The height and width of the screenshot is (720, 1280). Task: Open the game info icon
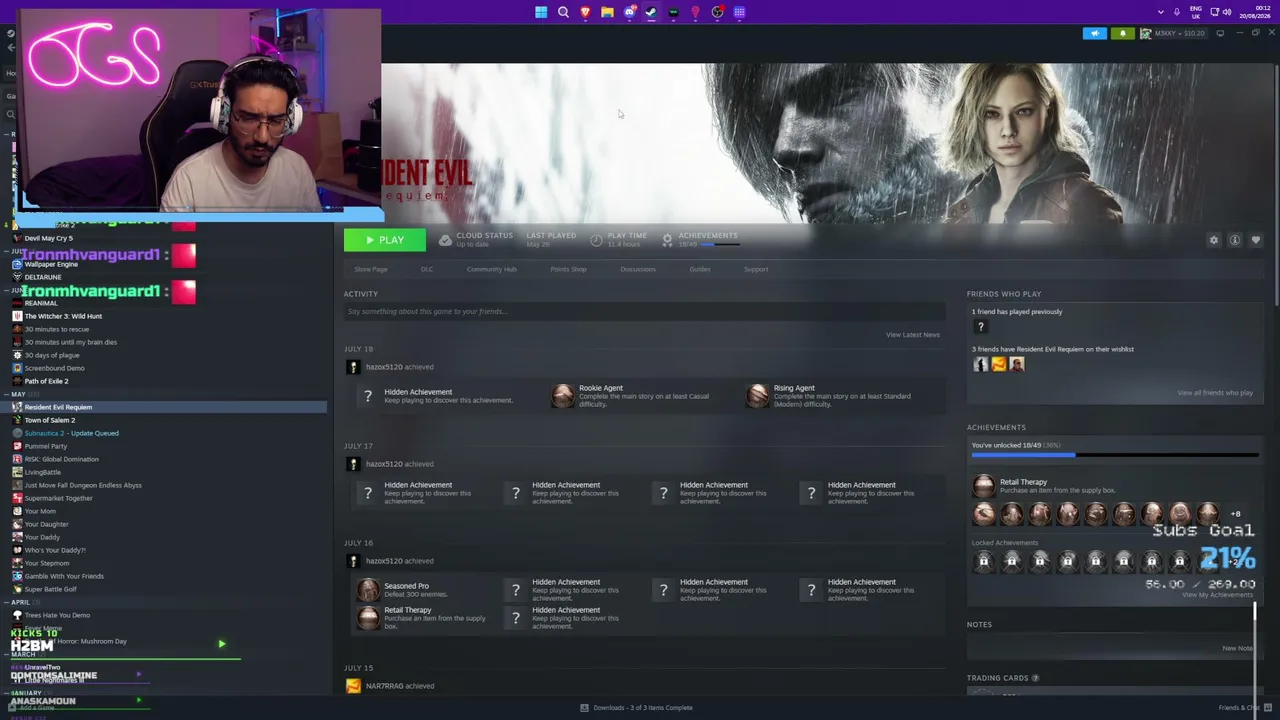pyautogui.click(x=1235, y=240)
